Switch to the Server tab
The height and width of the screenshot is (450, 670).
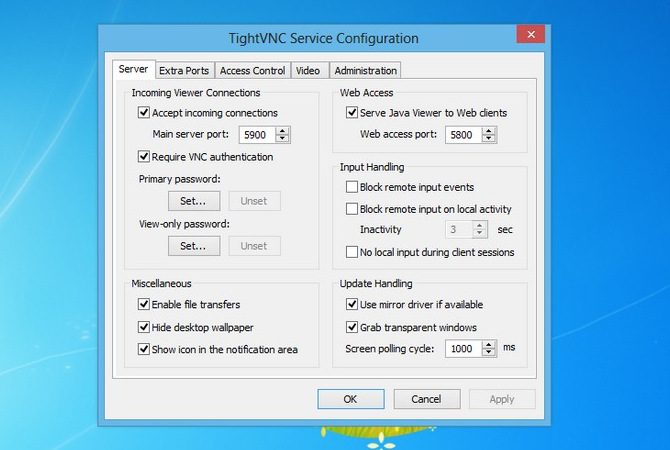tap(133, 69)
